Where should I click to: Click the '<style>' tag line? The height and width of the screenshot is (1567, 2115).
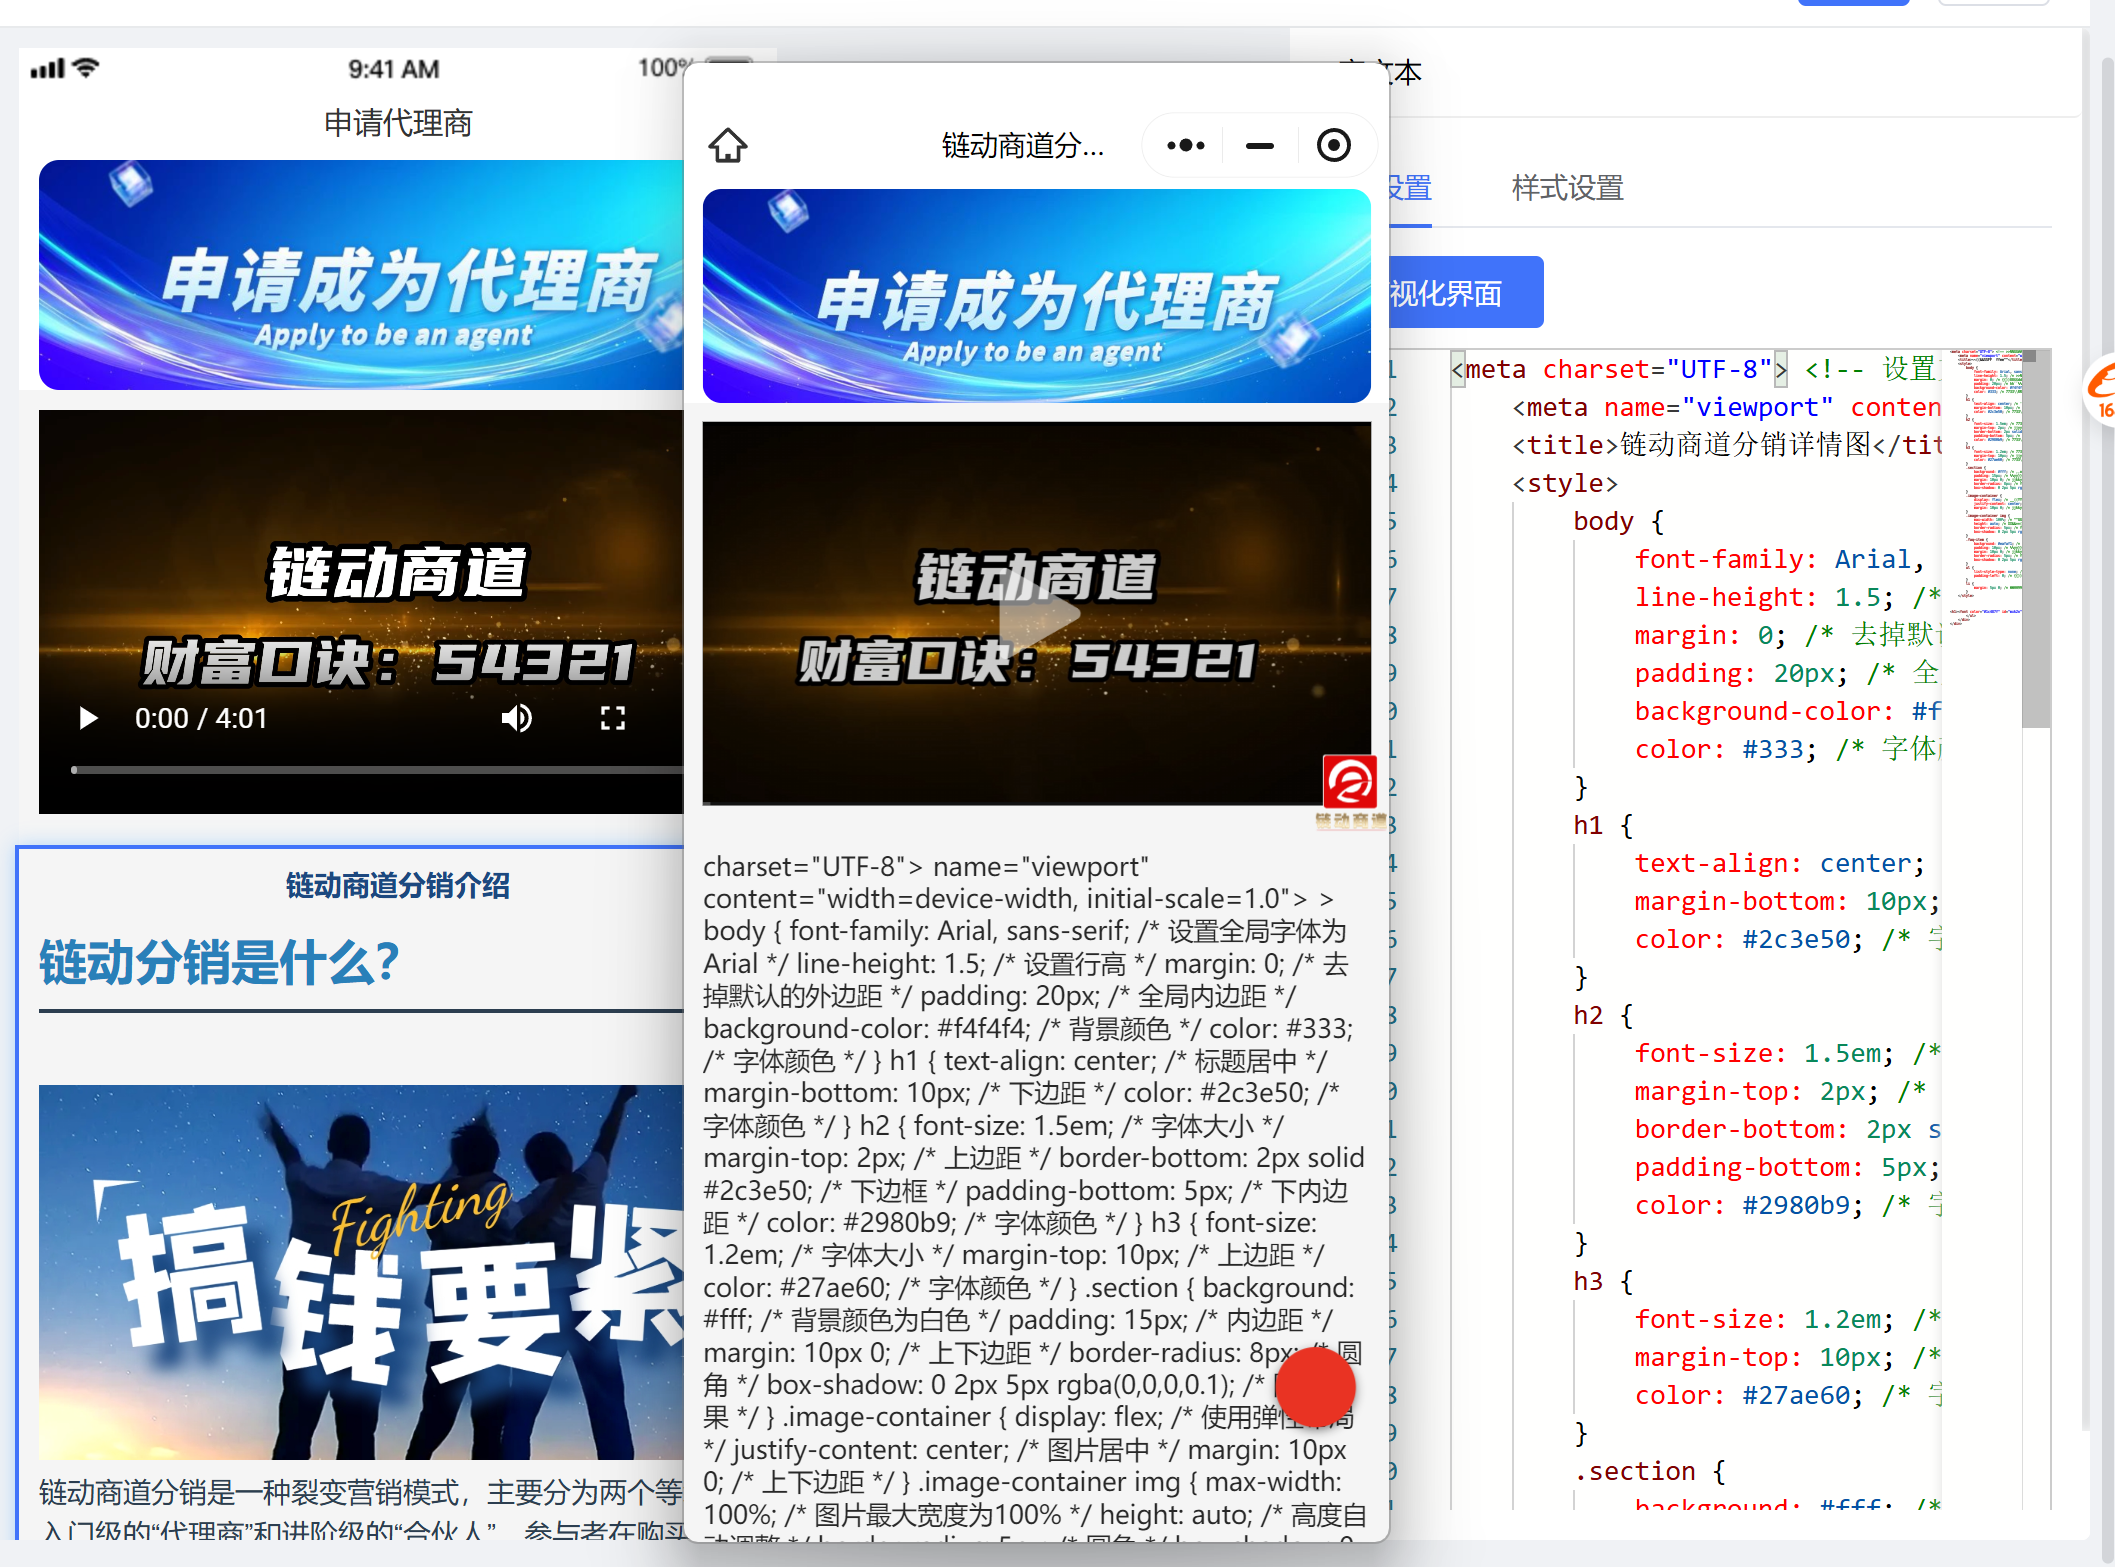click(1565, 483)
